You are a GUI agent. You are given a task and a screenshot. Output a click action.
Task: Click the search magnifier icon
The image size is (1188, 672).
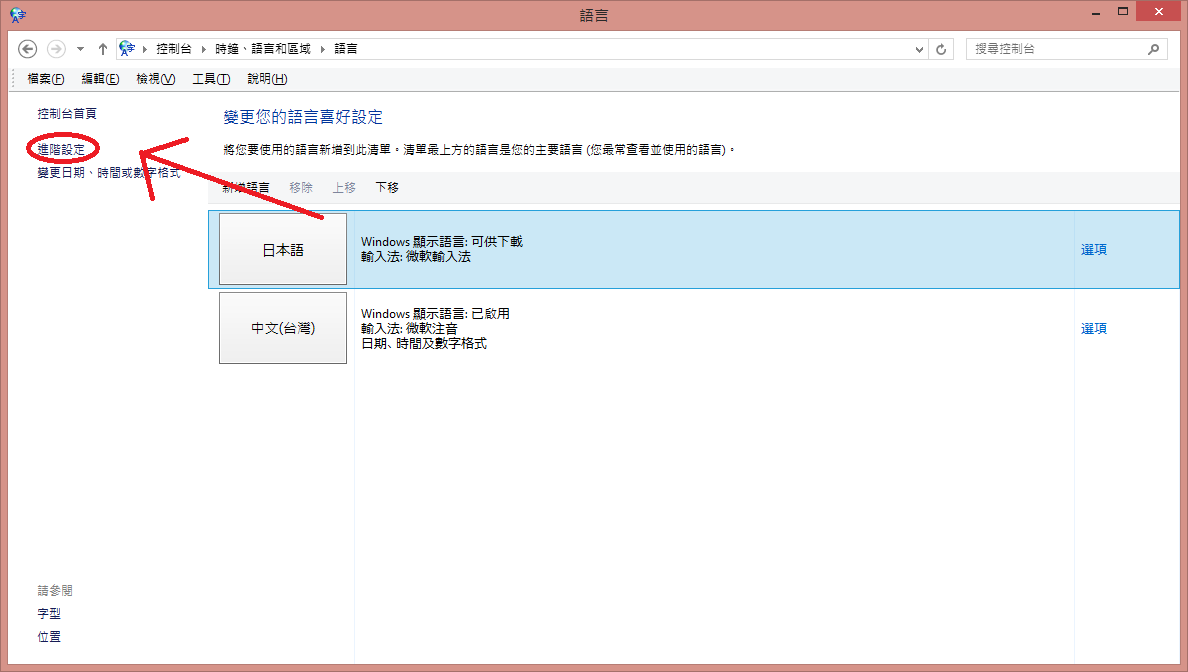[1153, 49]
